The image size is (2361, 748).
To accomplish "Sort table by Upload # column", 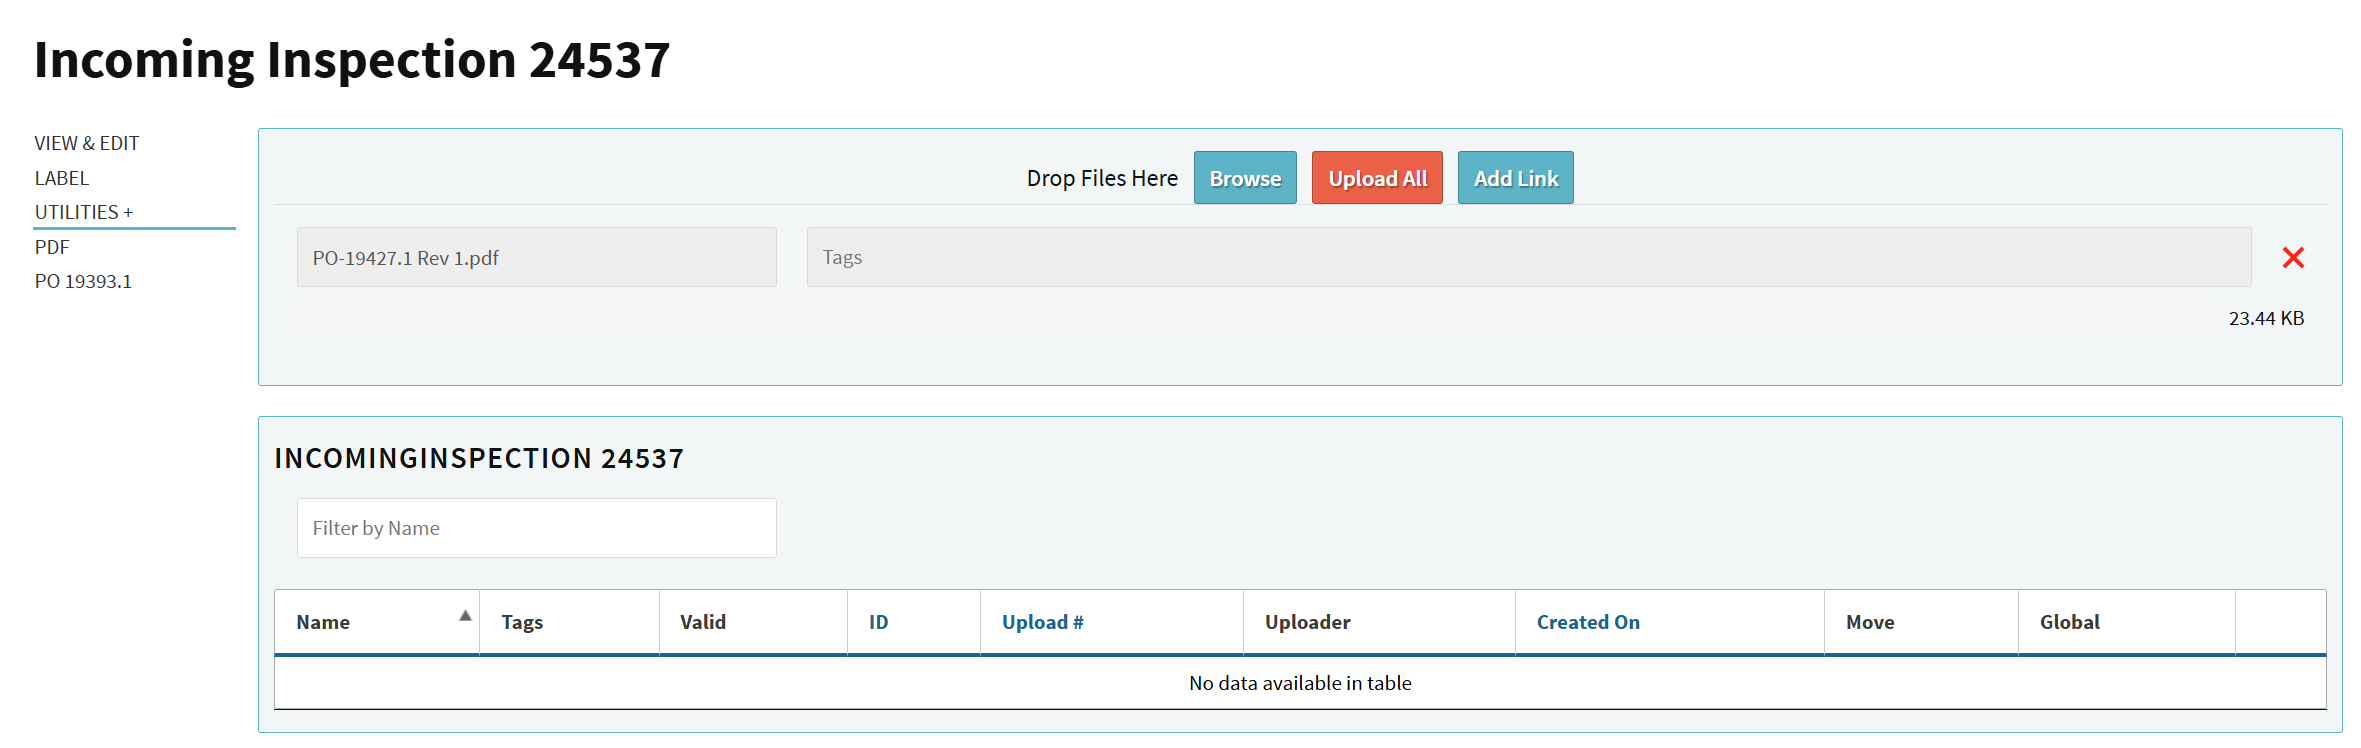I will point(1042,622).
